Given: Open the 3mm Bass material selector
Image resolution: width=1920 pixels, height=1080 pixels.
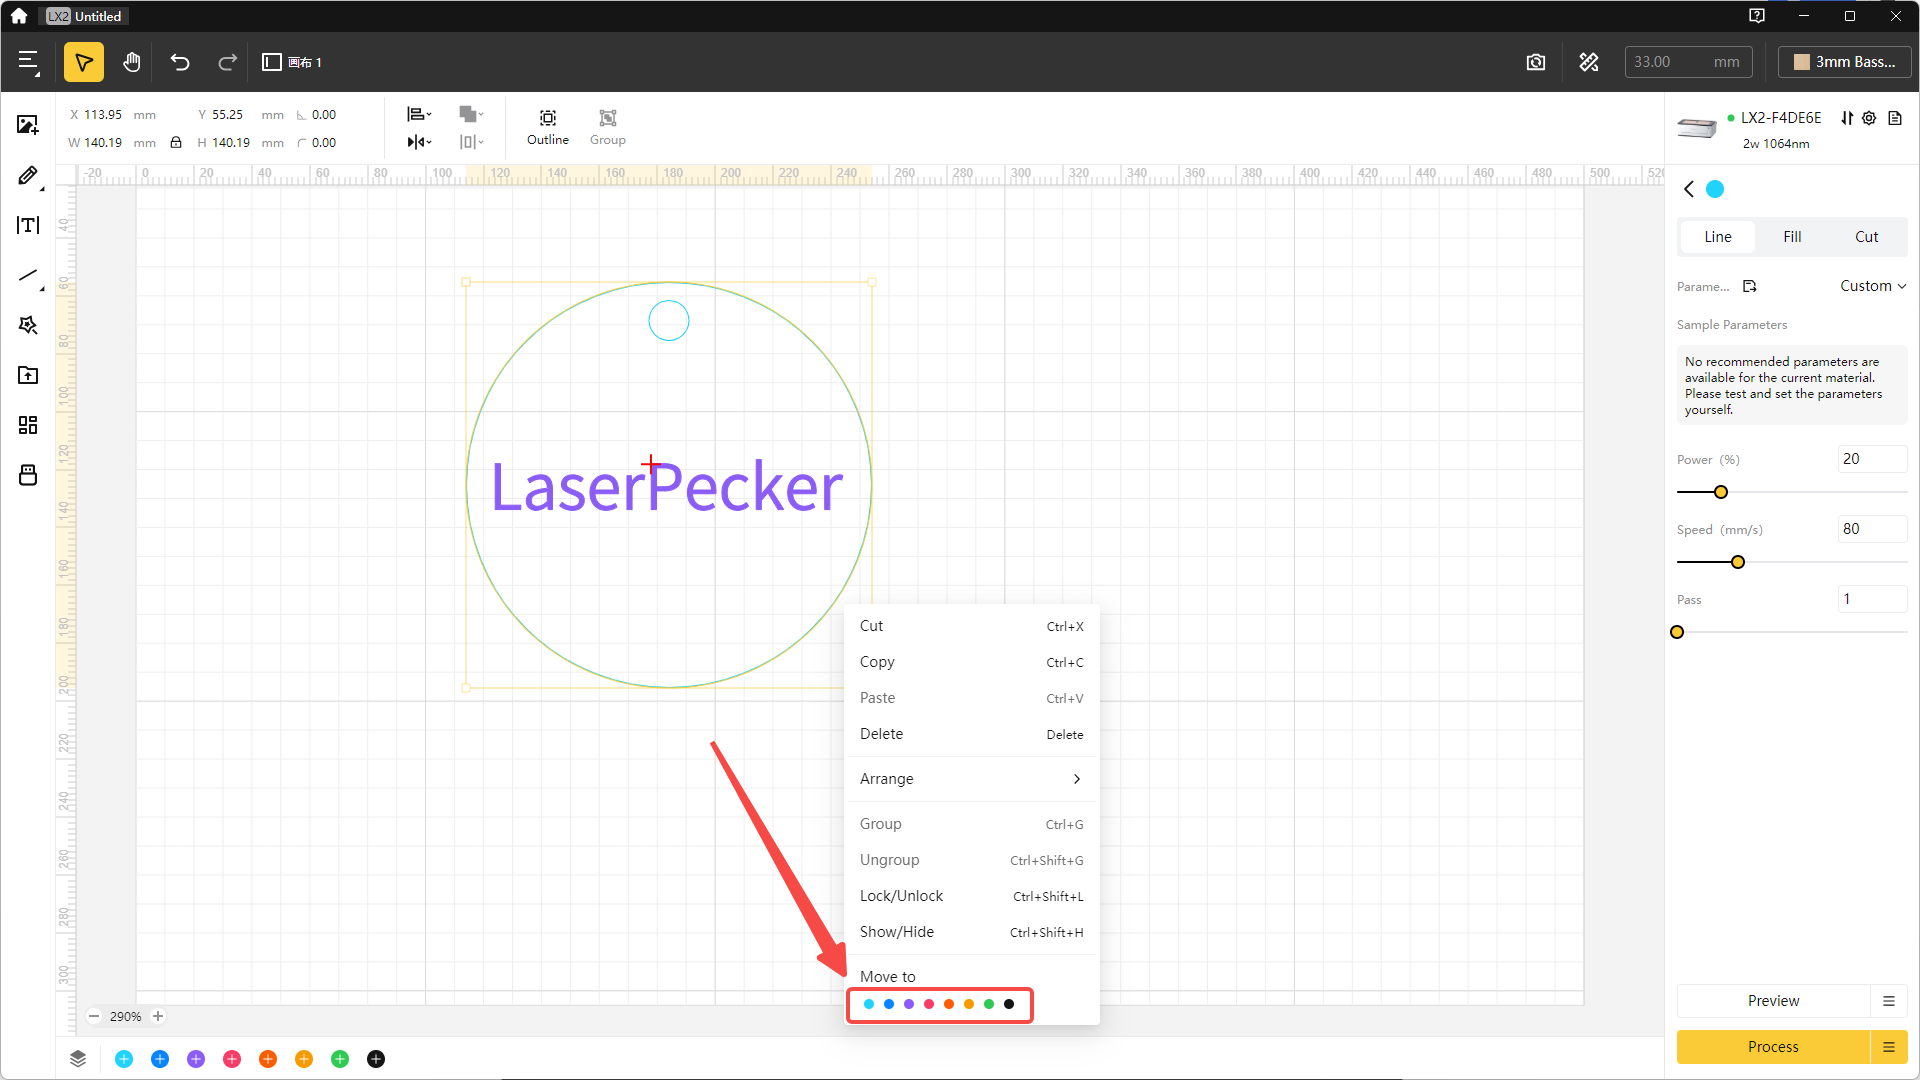Looking at the screenshot, I should click(1844, 62).
